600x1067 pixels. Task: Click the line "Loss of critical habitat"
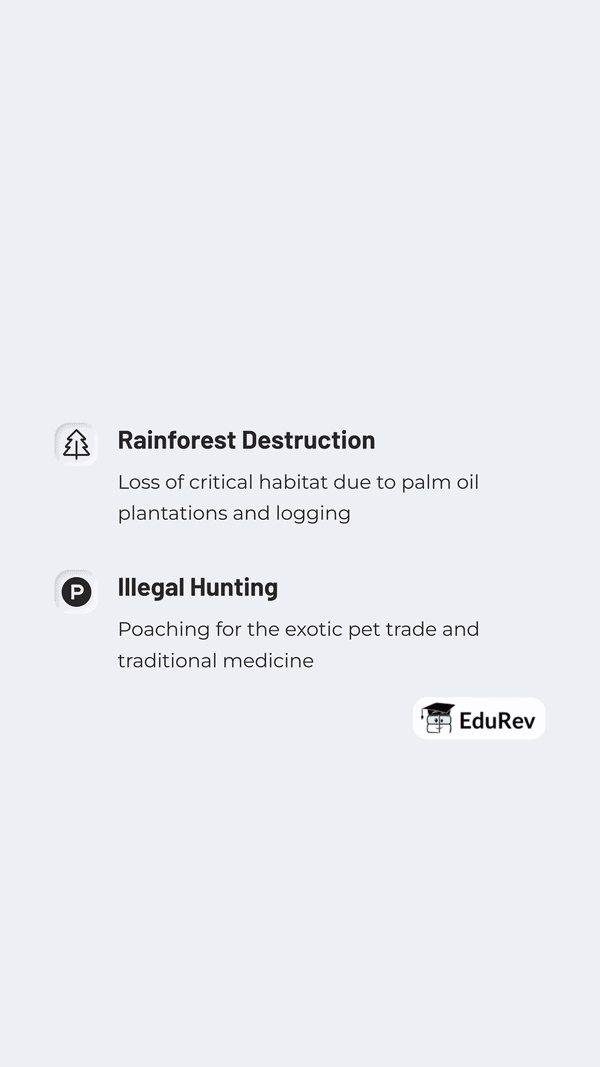click(298, 482)
